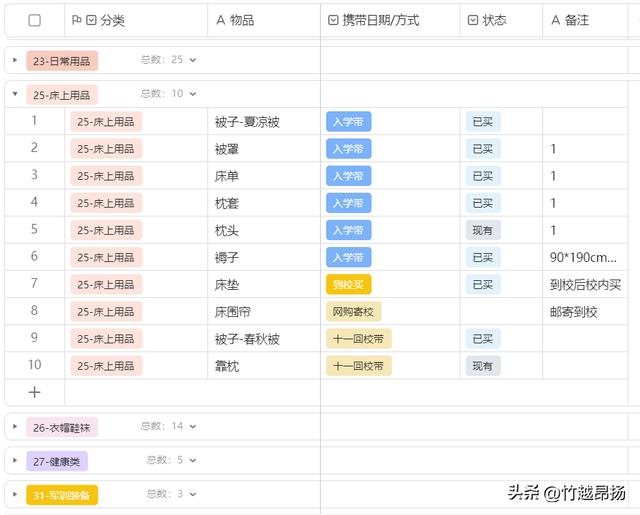This screenshot has height=515, width=640.
Task: Click the flag icon beside 分类 header
Action: click(76, 20)
